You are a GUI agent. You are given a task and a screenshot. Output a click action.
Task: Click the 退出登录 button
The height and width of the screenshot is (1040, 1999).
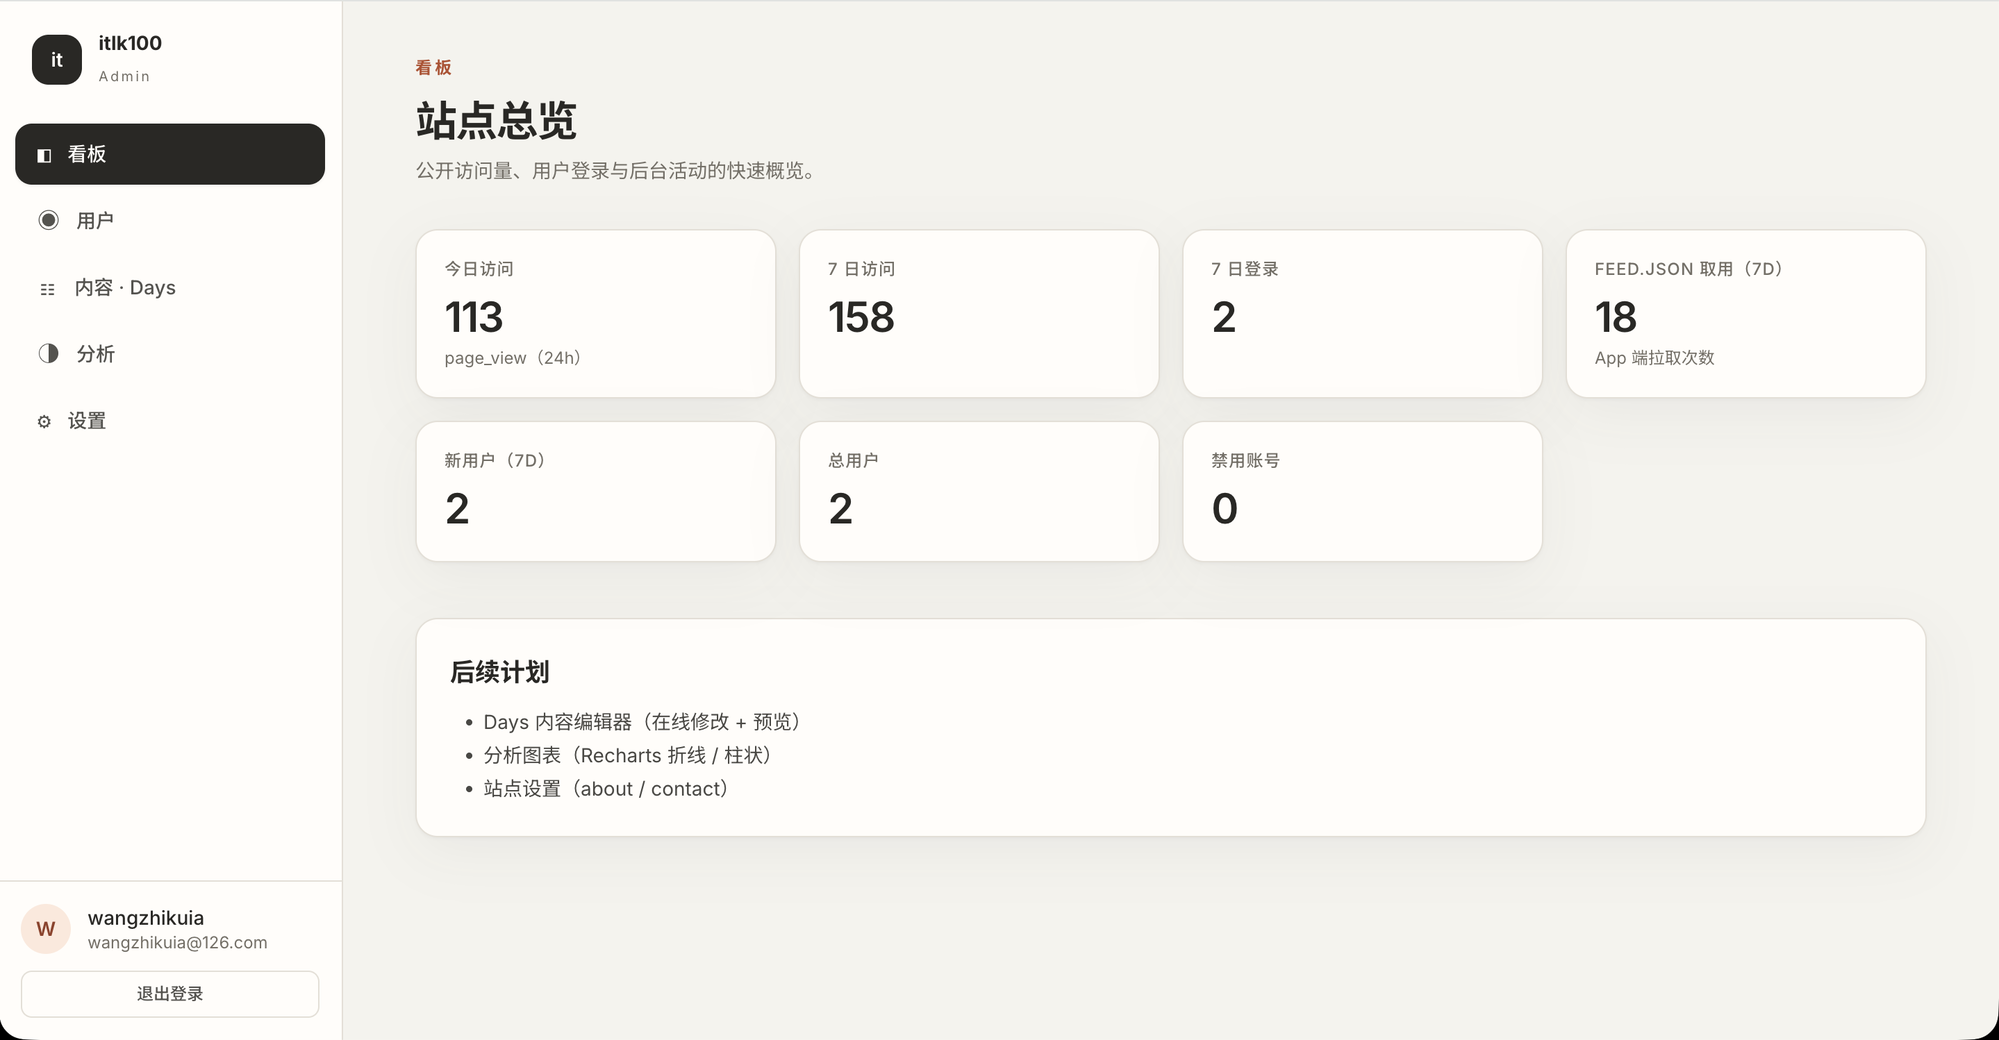(x=170, y=994)
